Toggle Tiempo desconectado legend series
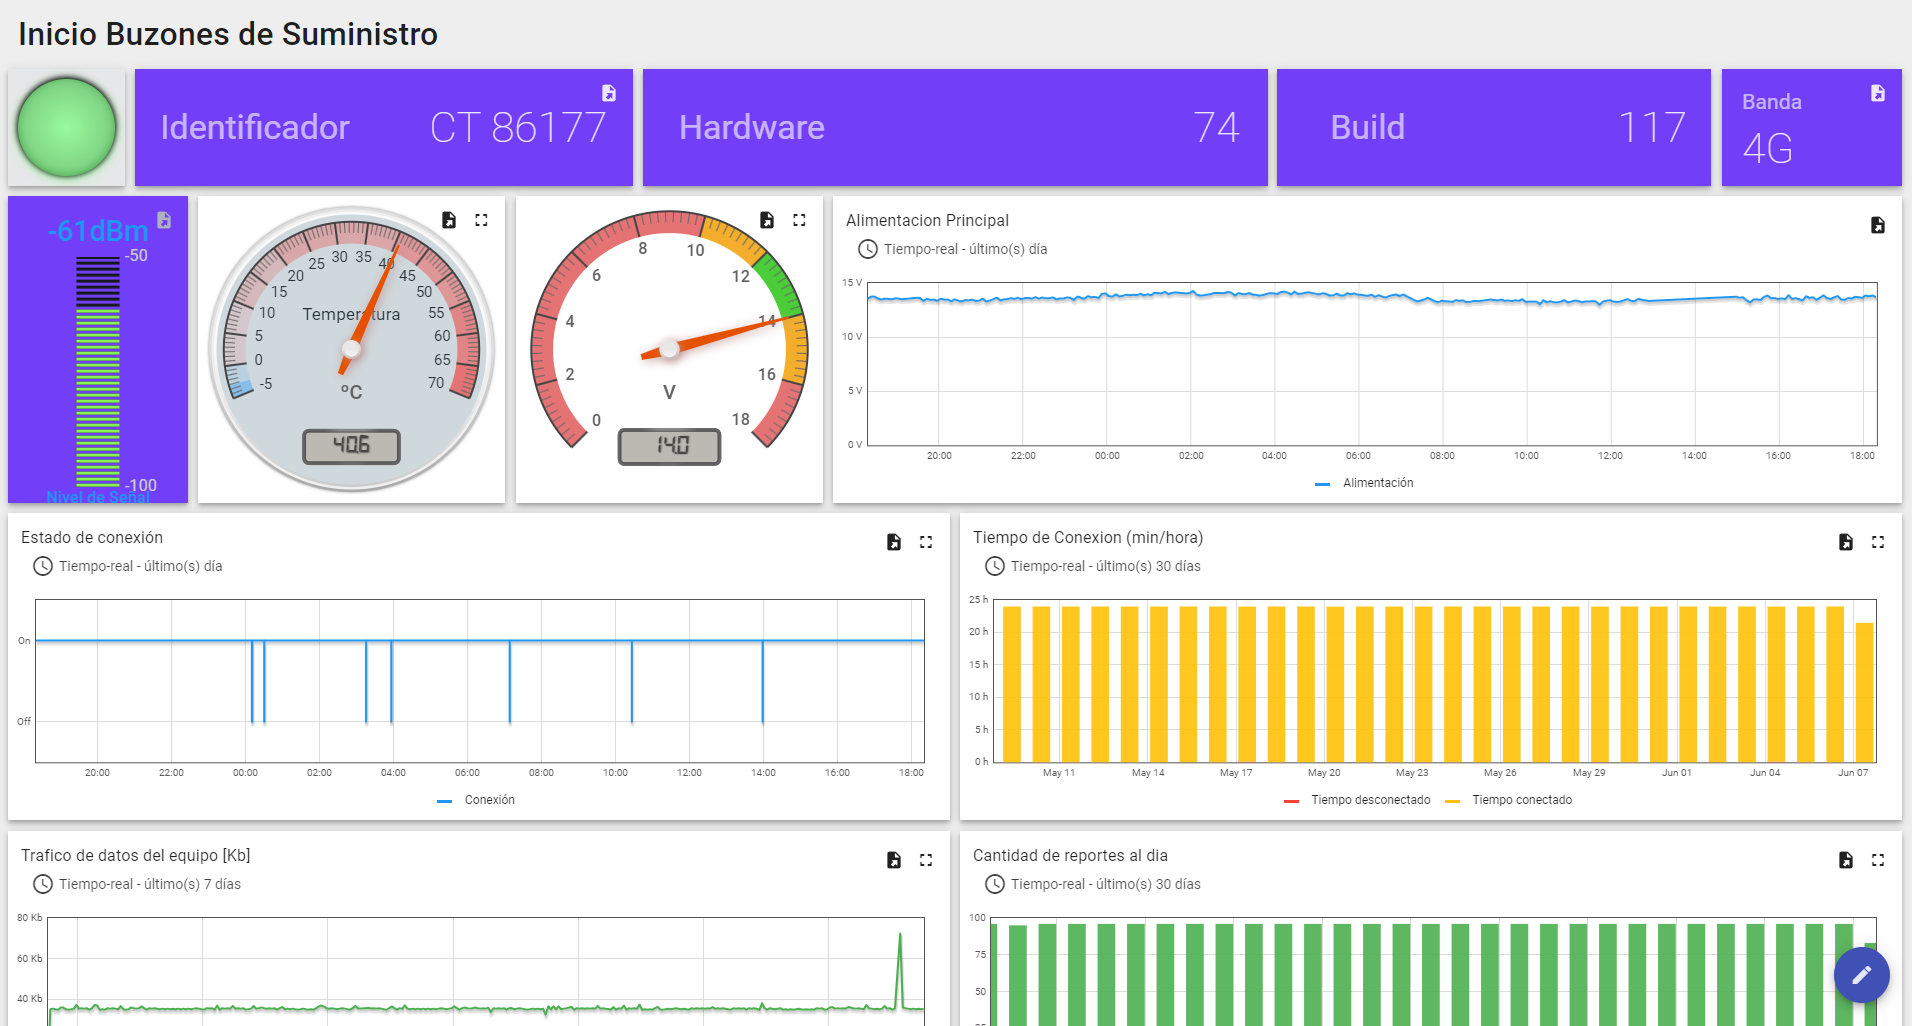 click(x=1357, y=800)
